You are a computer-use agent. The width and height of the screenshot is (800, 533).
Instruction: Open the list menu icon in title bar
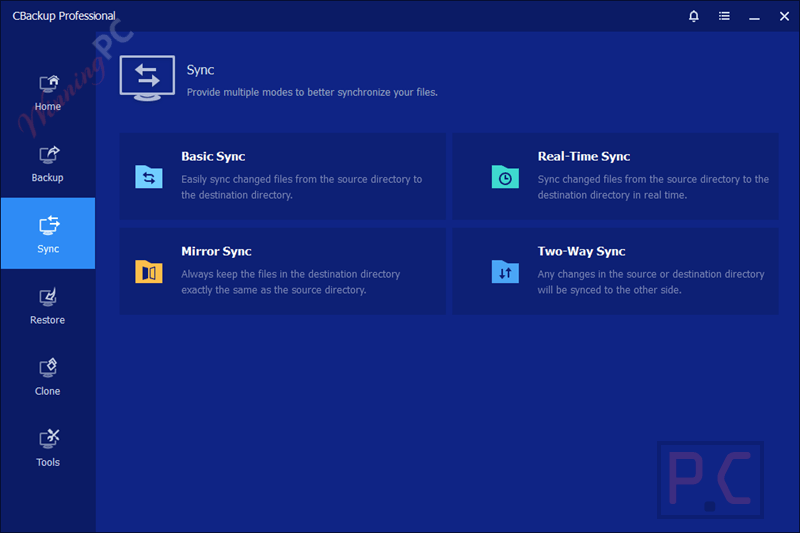pyautogui.click(x=724, y=16)
